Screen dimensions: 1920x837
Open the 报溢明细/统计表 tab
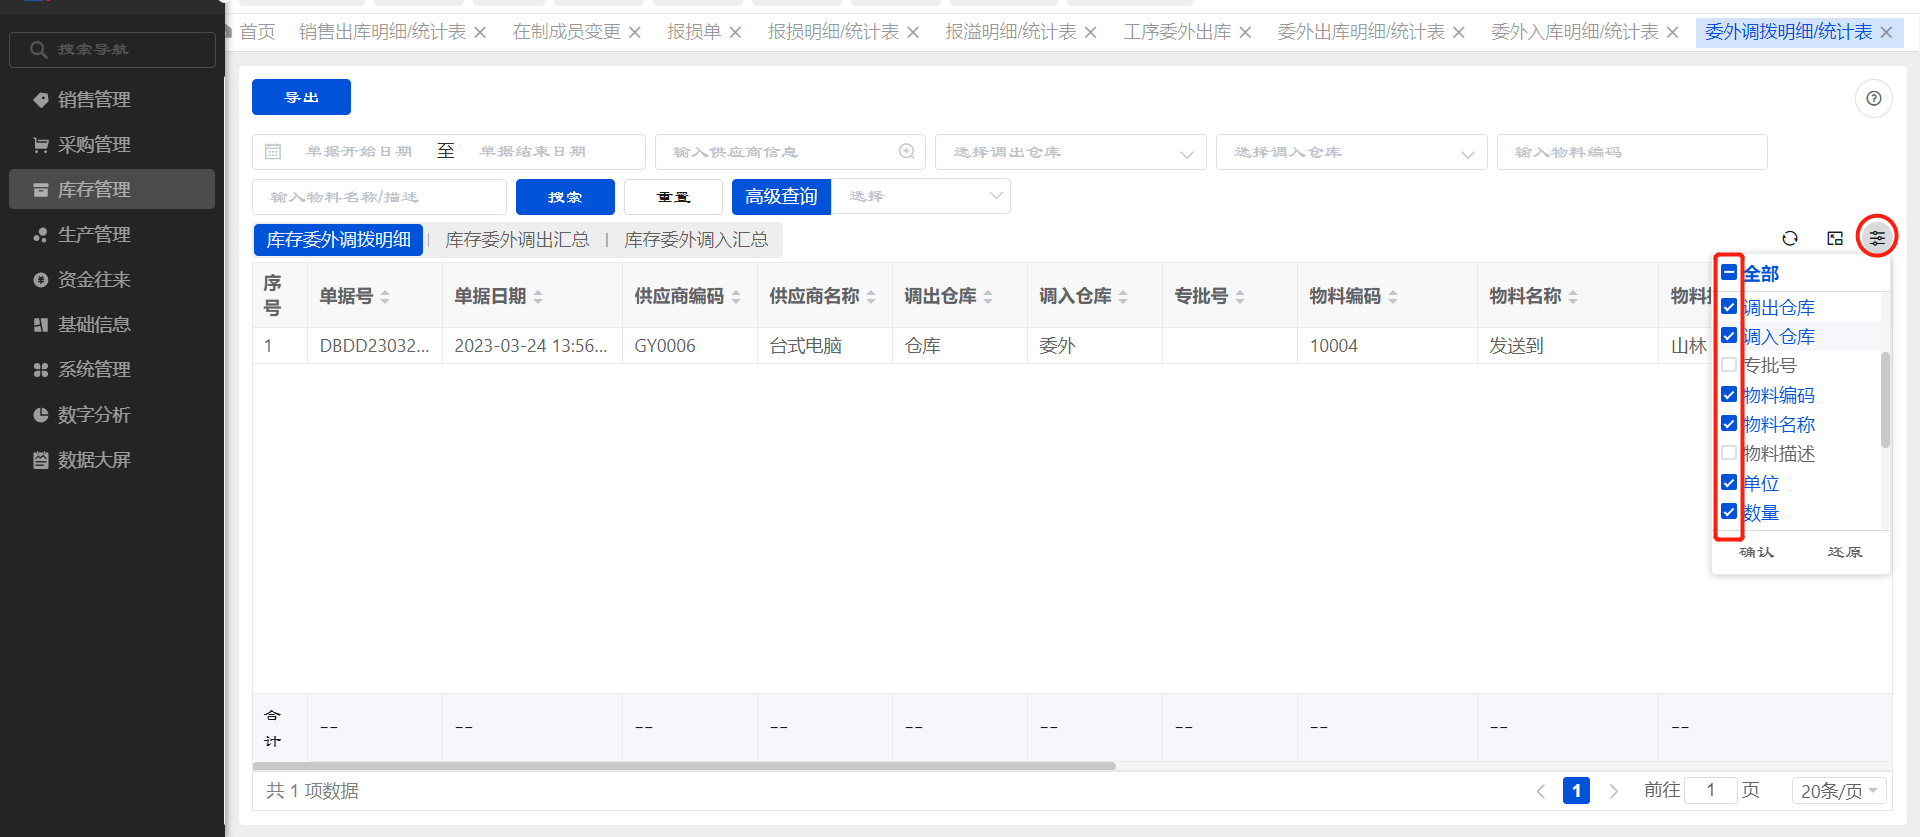(1011, 32)
